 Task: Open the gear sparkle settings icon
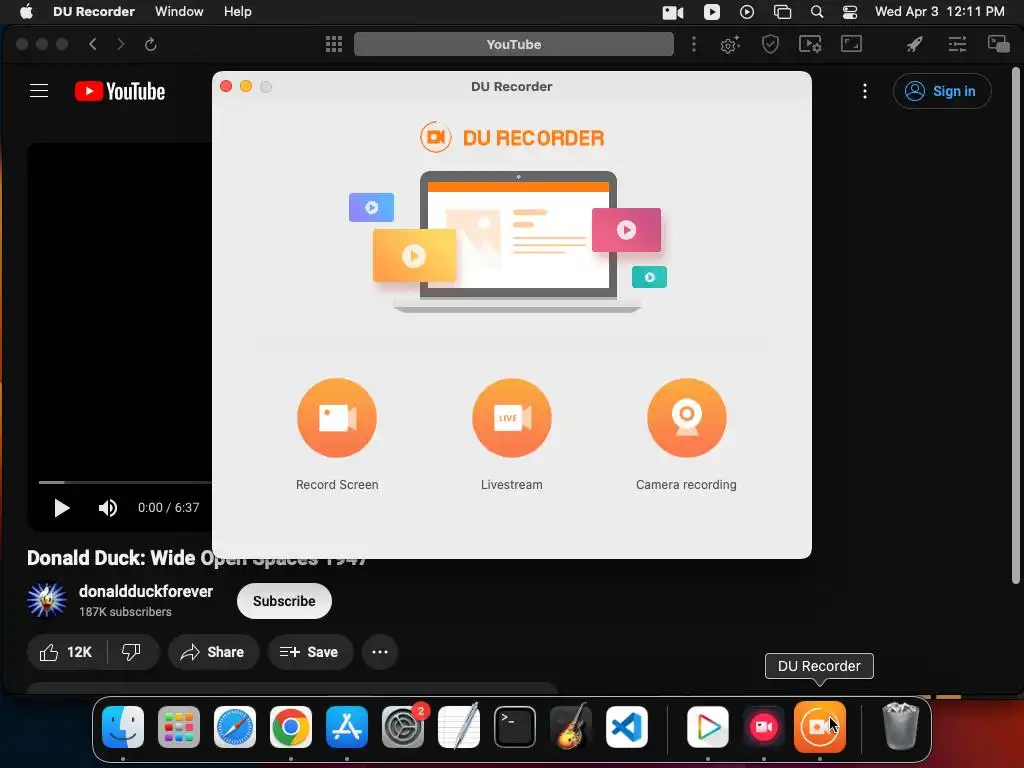point(729,44)
